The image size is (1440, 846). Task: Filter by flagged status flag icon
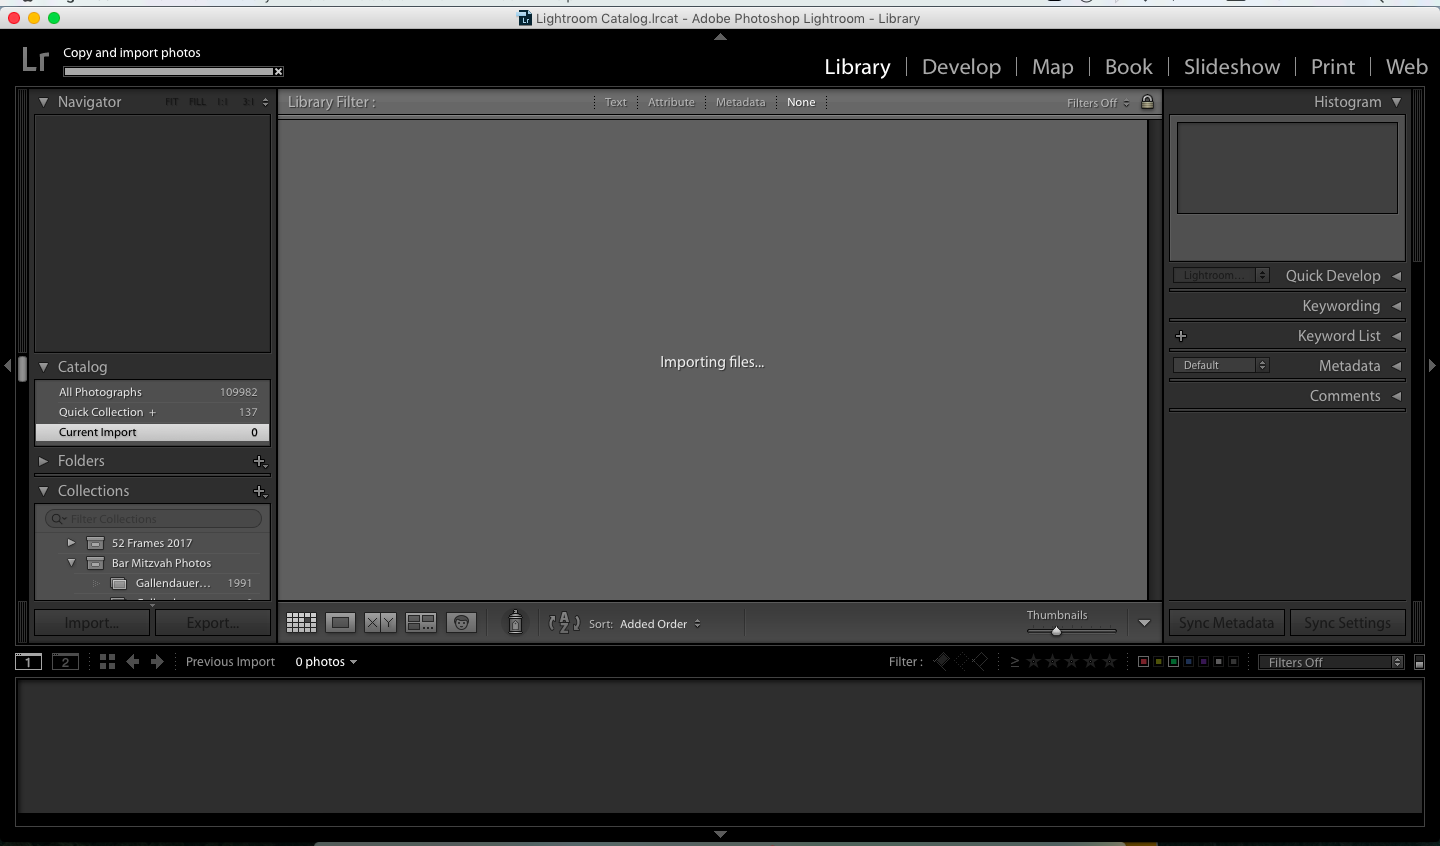(x=941, y=661)
